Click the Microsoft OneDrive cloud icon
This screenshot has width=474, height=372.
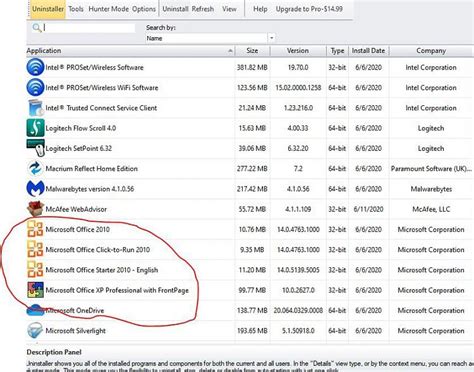(x=35, y=310)
